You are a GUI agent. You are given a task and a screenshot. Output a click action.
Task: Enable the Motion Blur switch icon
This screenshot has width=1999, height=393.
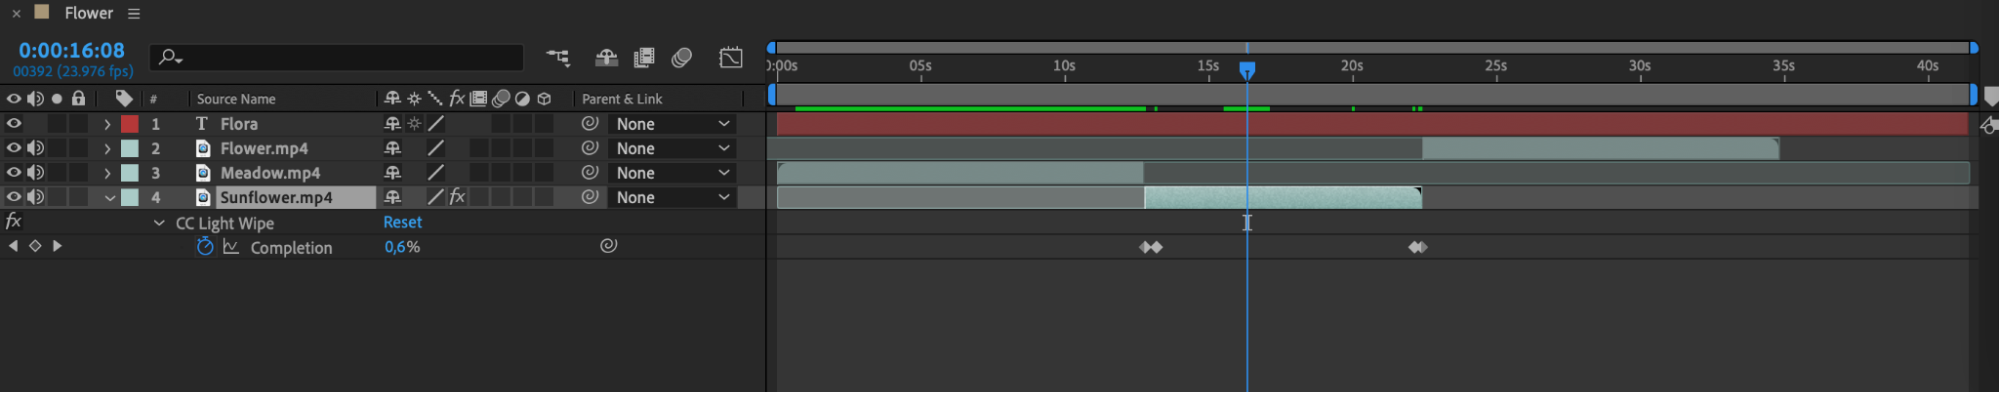682,58
